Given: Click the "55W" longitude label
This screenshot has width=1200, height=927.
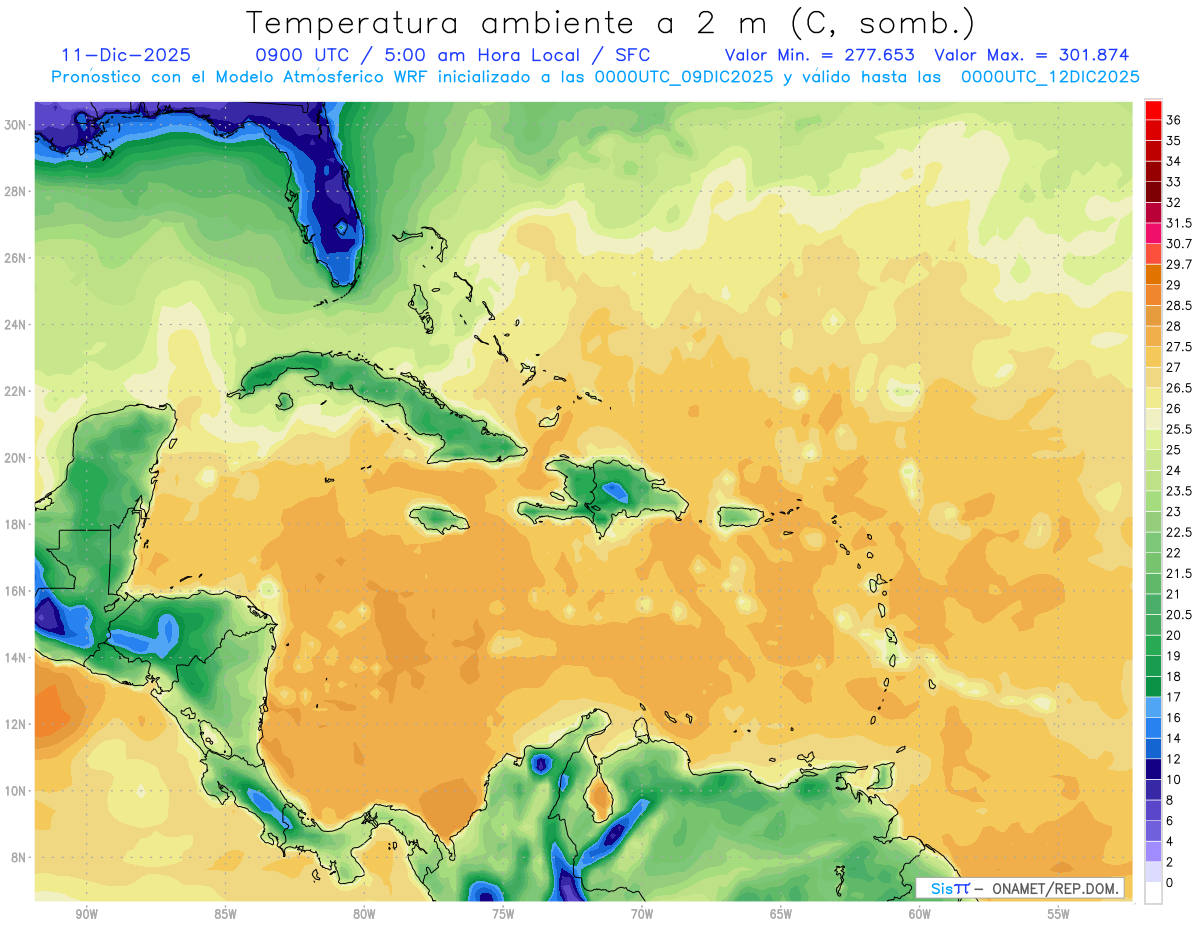Looking at the screenshot, I should [1059, 914].
